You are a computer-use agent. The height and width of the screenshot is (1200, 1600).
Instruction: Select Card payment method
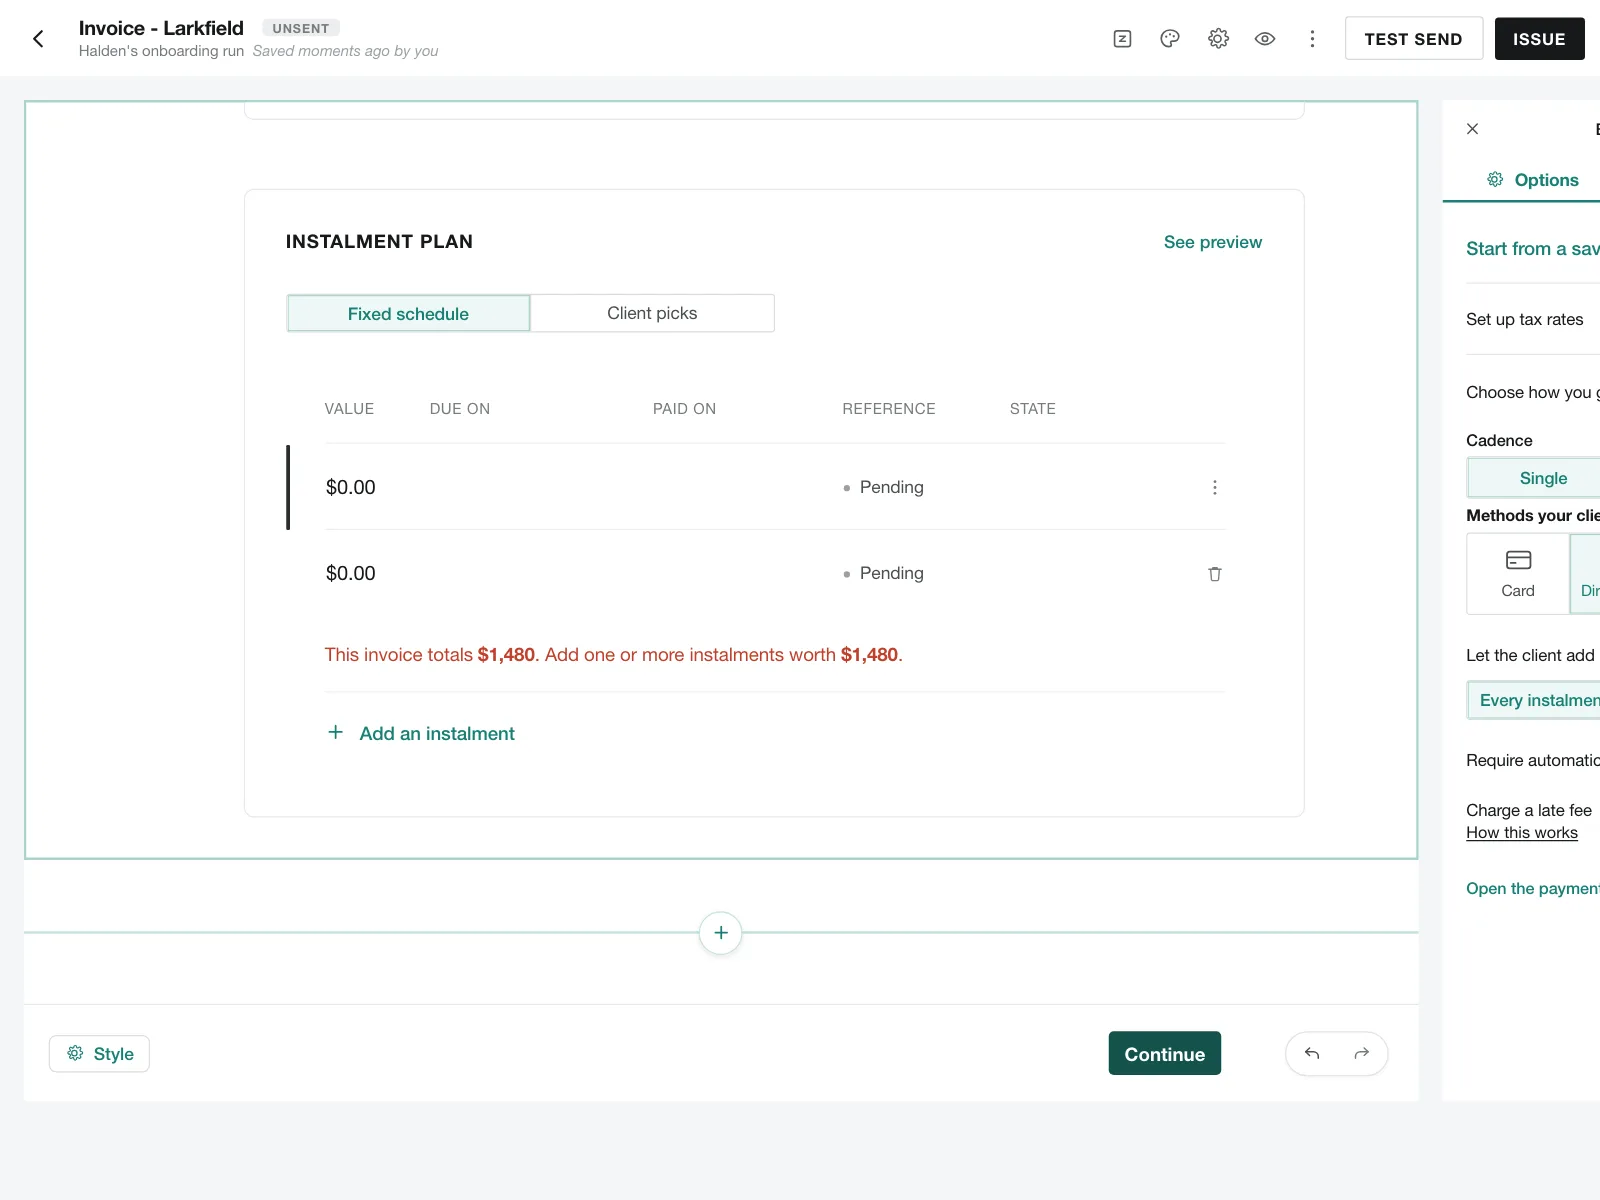click(1517, 574)
